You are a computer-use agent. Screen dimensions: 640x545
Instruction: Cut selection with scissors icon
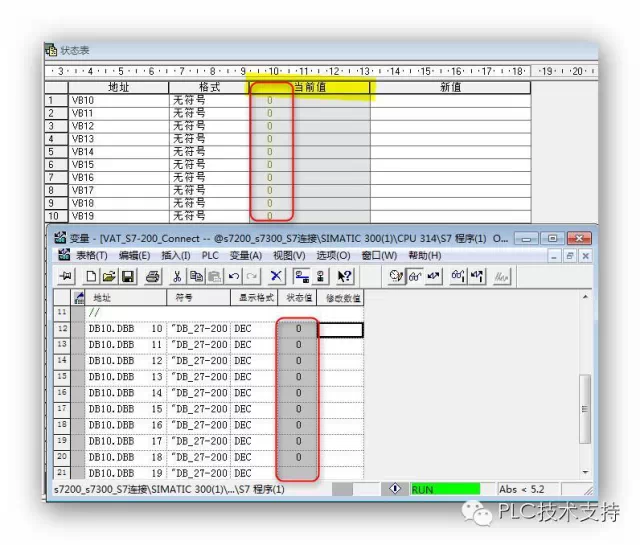pyautogui.click(x=177, y=276)
